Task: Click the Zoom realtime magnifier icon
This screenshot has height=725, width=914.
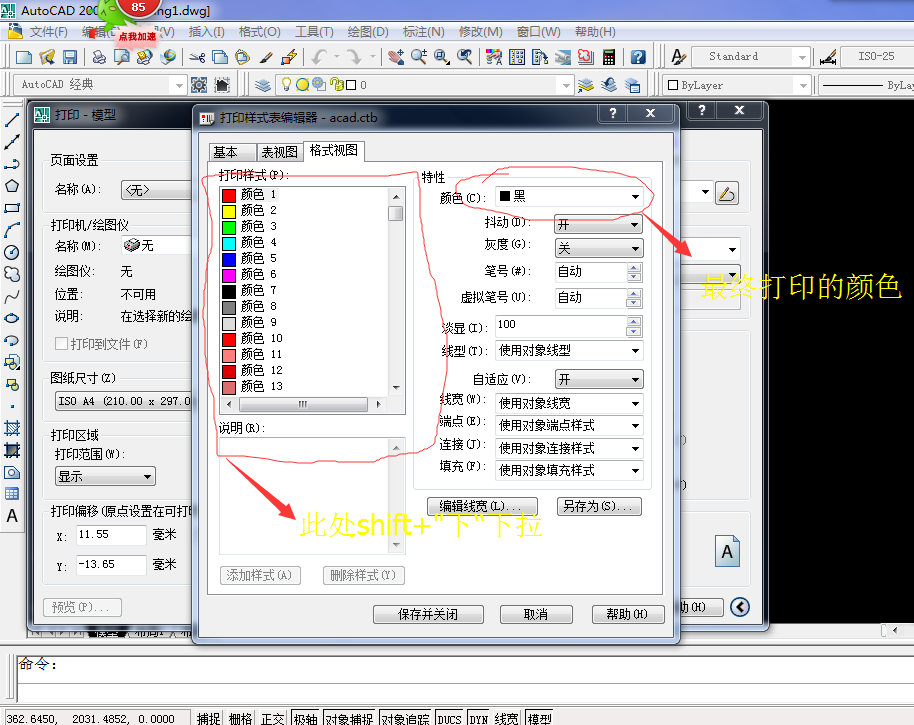Action: (x=419, y=57)
